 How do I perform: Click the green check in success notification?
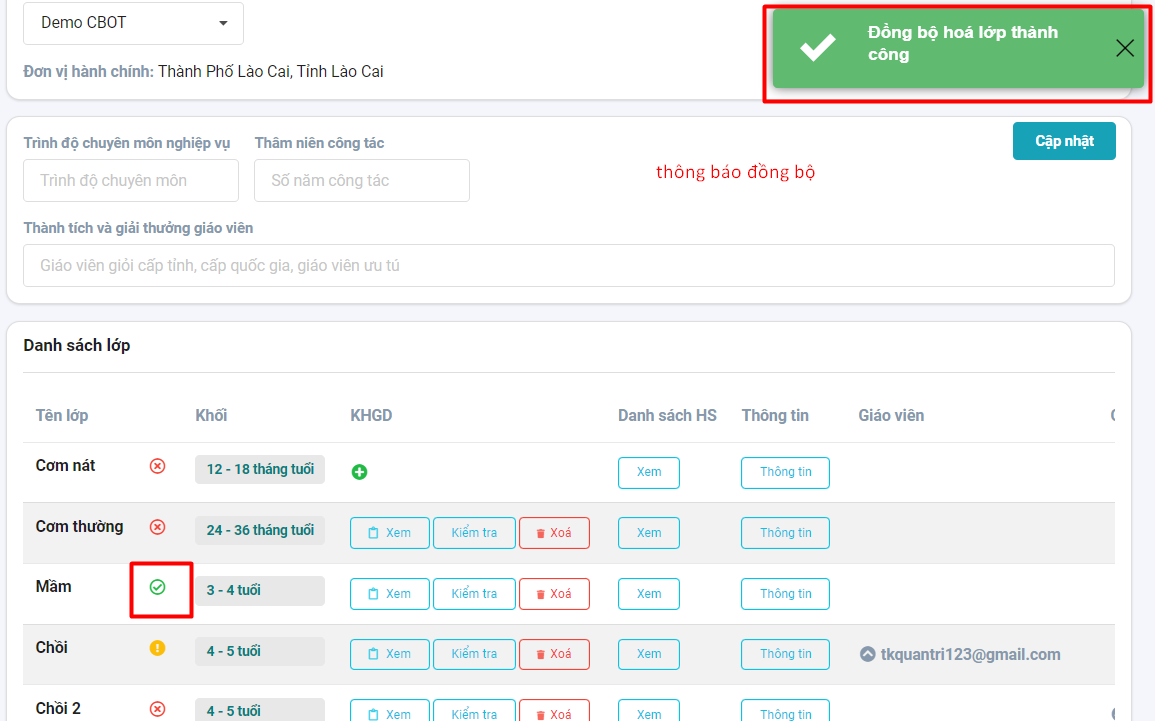point(818,47)
